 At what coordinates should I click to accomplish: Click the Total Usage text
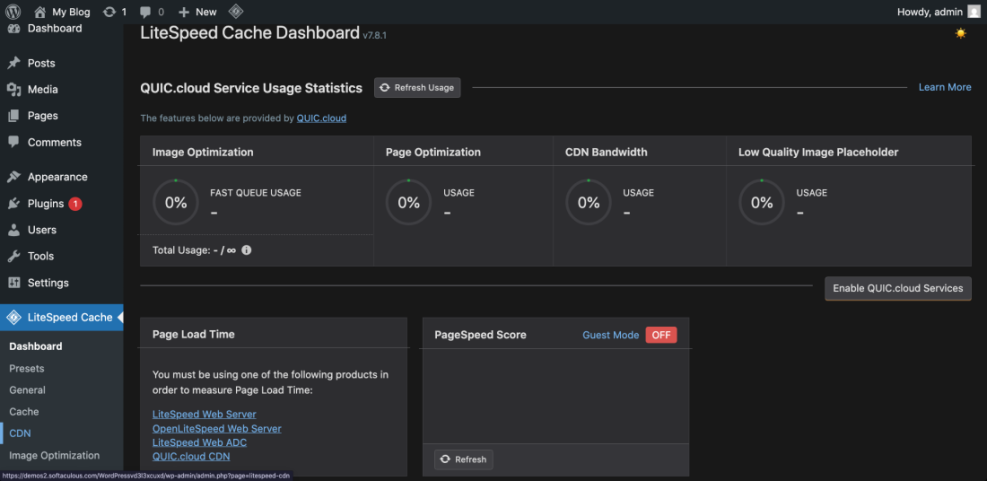[194, 250]
